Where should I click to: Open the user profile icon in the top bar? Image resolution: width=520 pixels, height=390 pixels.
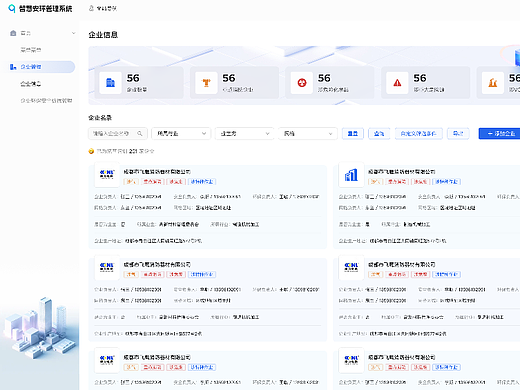click(x=91, y=8)
